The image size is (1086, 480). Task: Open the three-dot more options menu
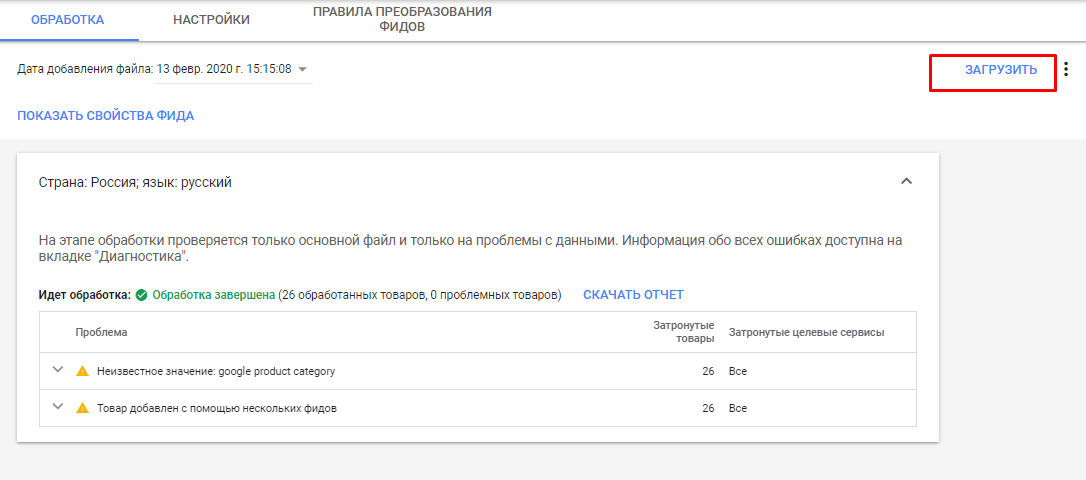tap(1065, 70)
